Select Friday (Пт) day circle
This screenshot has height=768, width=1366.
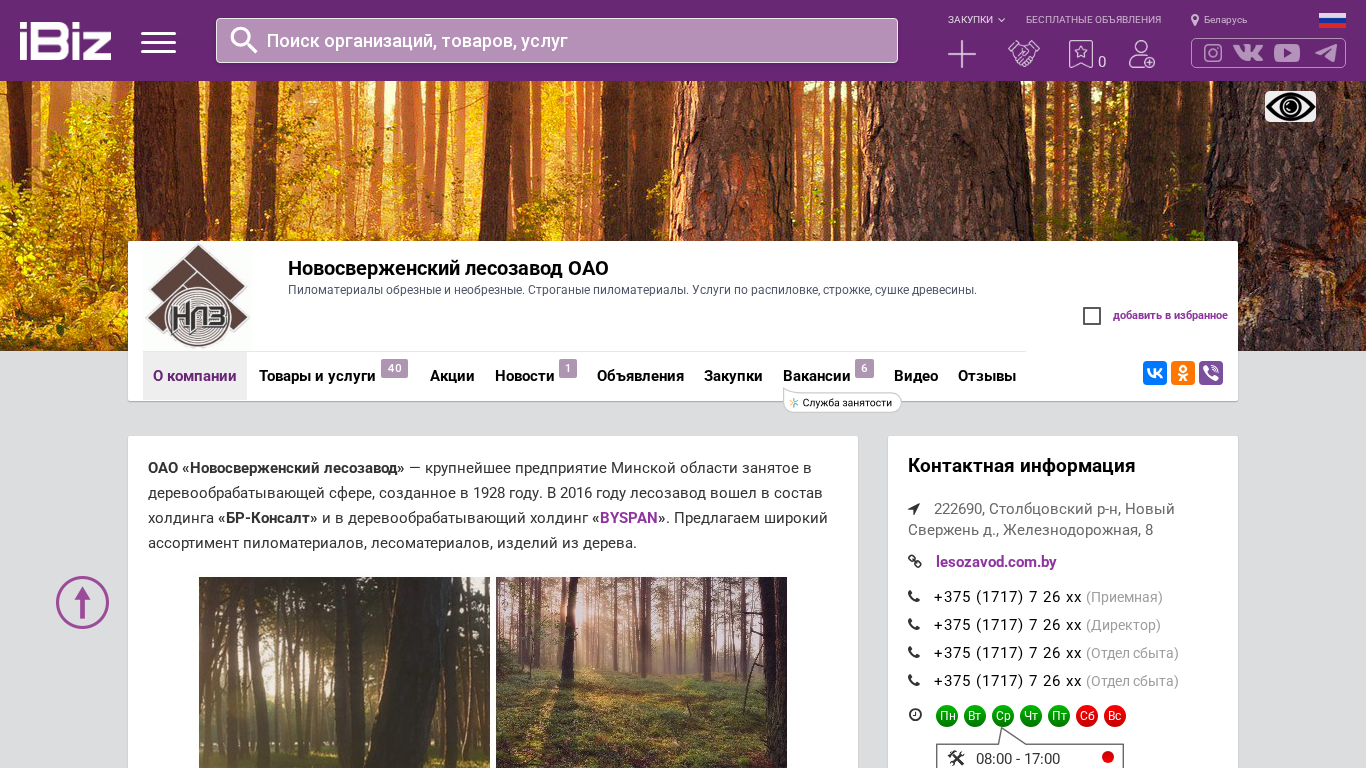pyautogui.click(x=1059, y=716)
